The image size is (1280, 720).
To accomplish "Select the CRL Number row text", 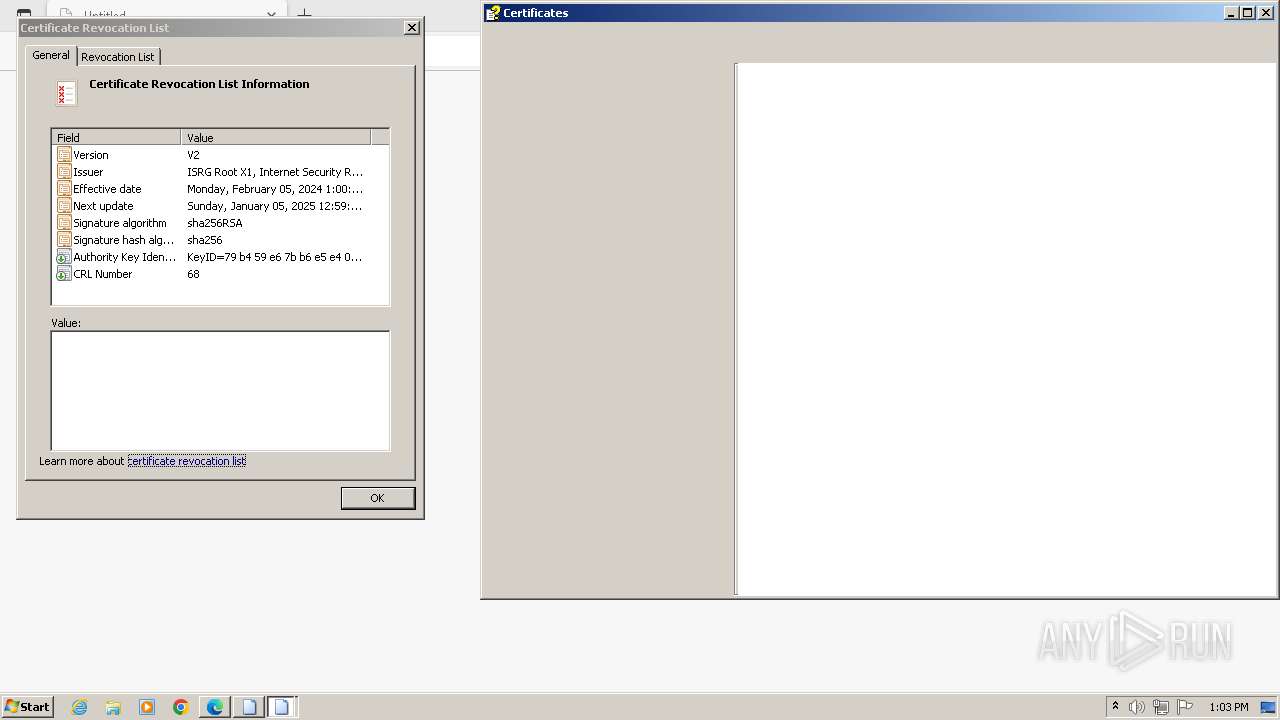I will click(x=103, y=274).
